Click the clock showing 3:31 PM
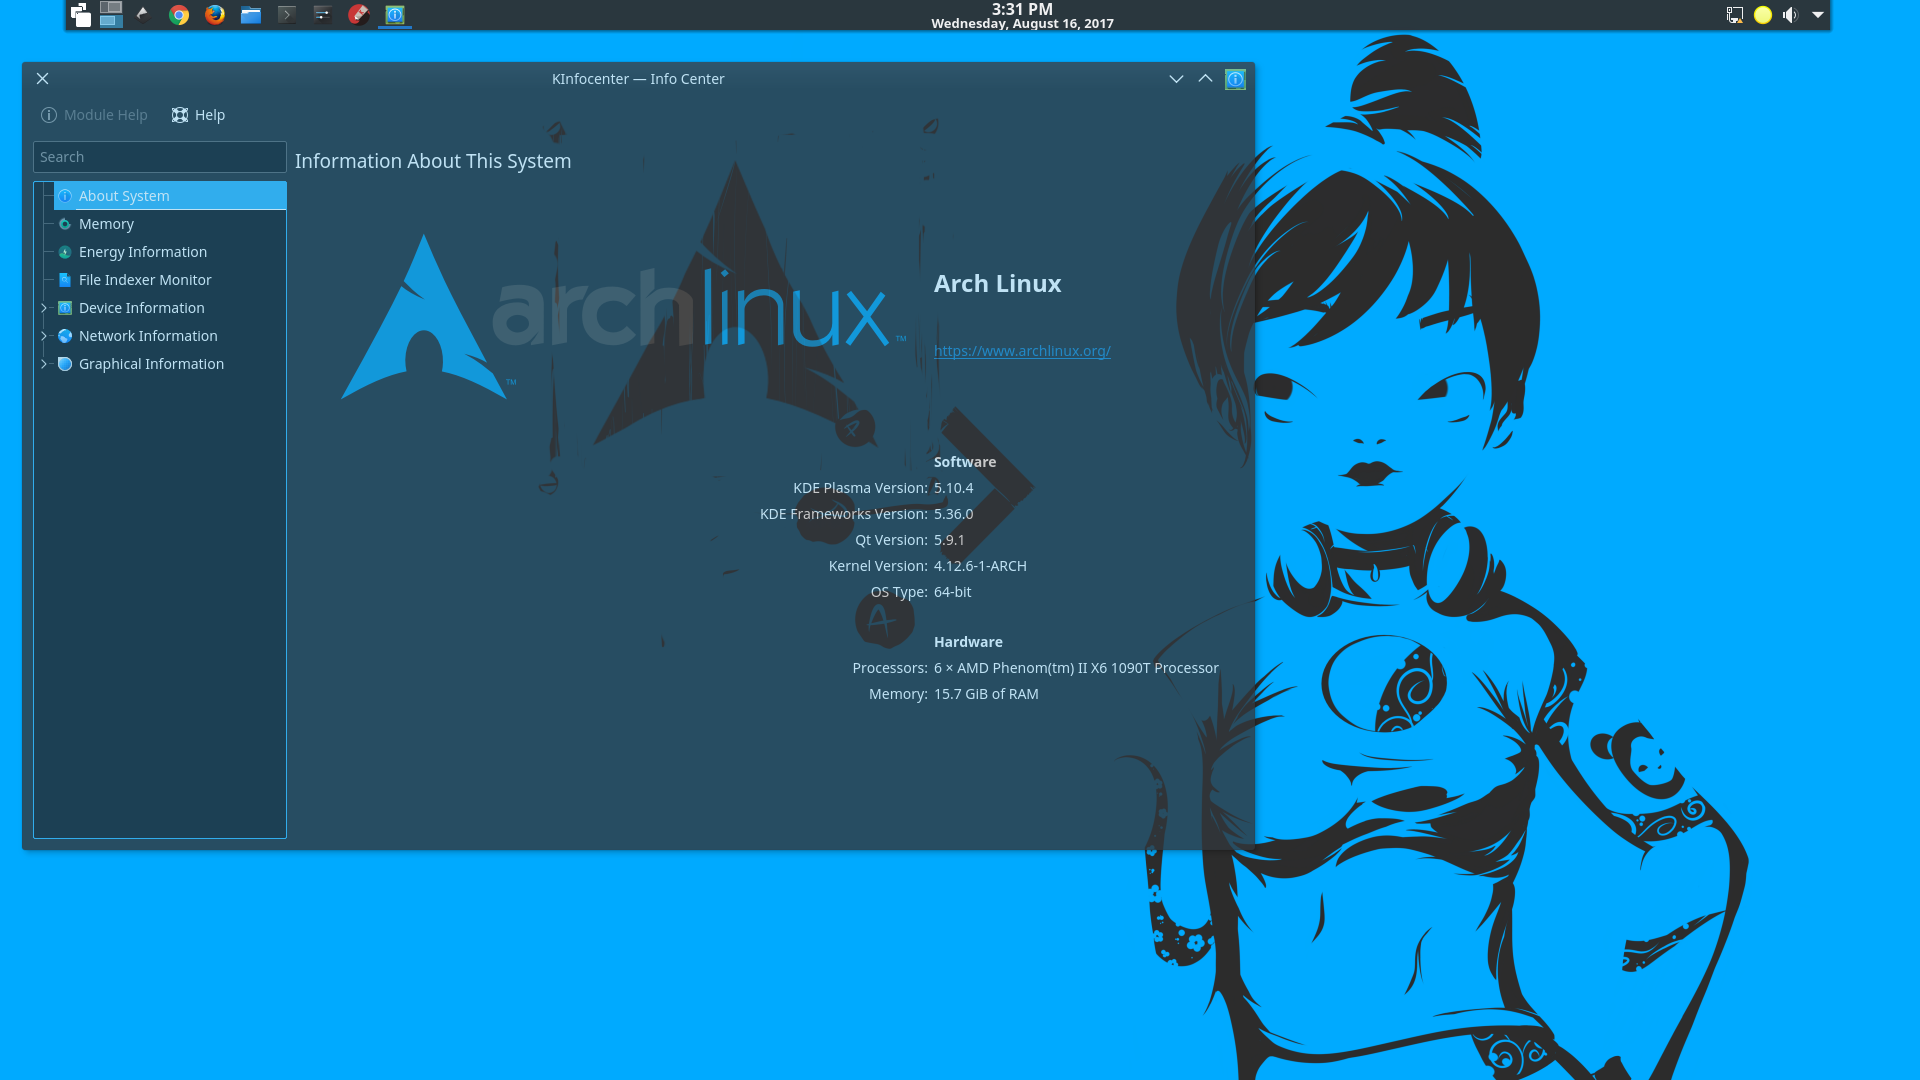This screenshot has height=1080, width=1920. pyautogui.click(x=1022, y=9)
